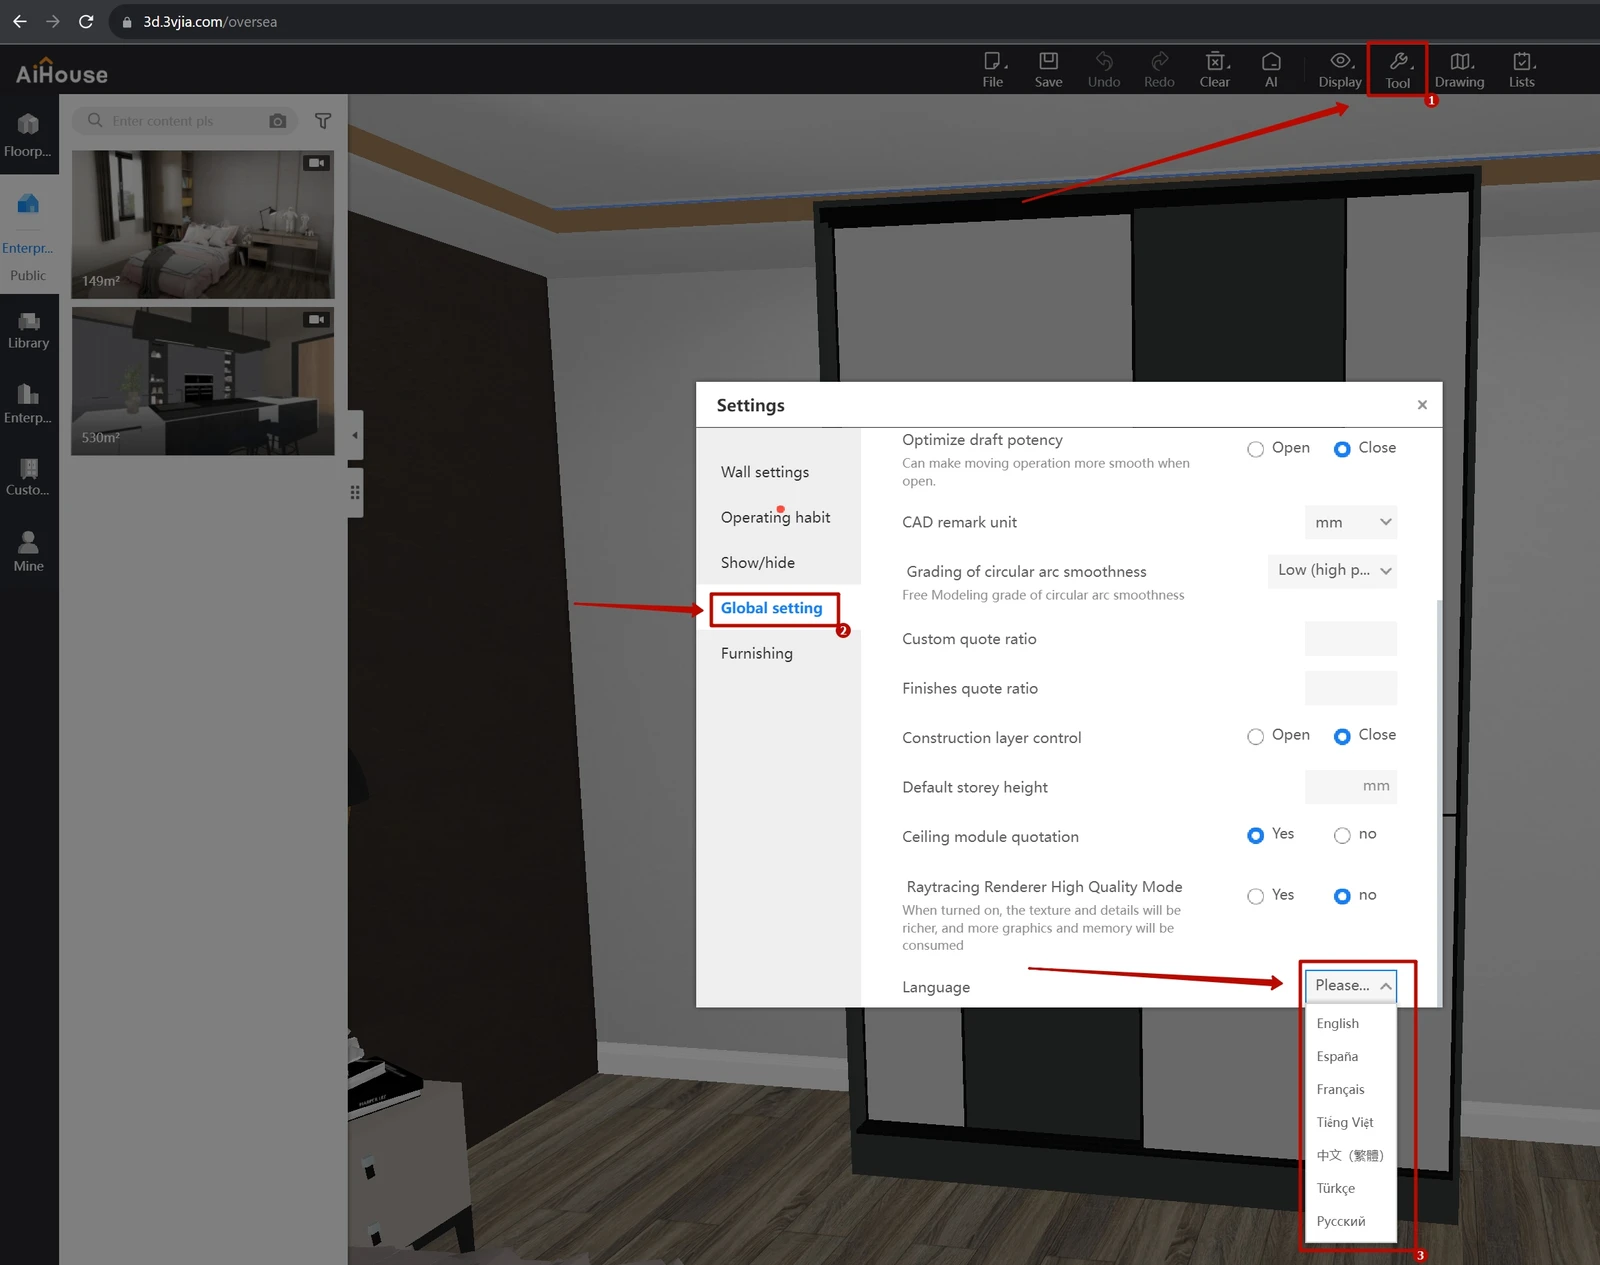Screen dimensions: 1600x1265
Task: Expand circular arc smoothness dropdown
Action: tap(1332, 571)
